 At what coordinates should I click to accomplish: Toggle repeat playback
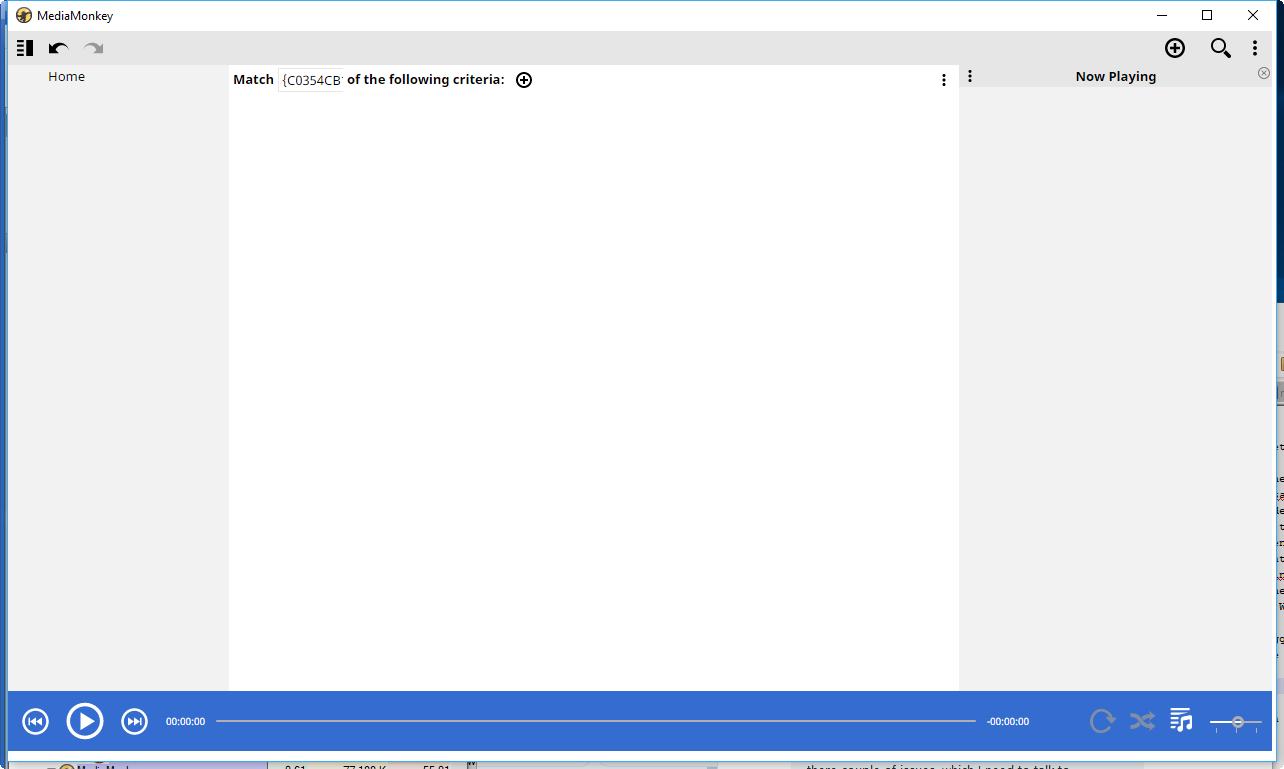coord(1102,721)
